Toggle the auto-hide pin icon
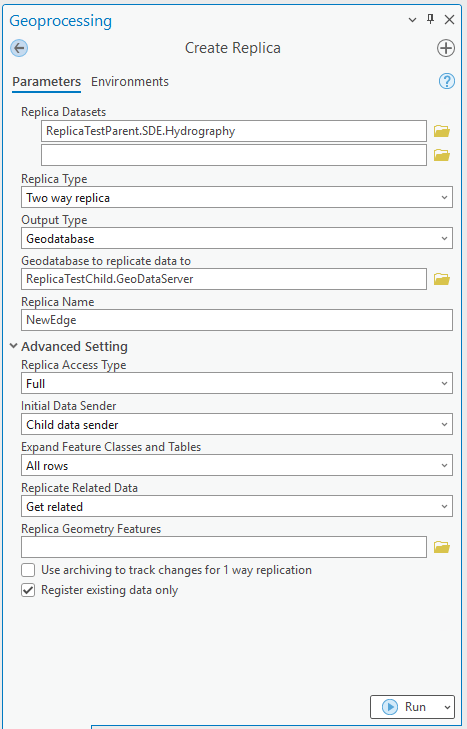 [431, 19]
